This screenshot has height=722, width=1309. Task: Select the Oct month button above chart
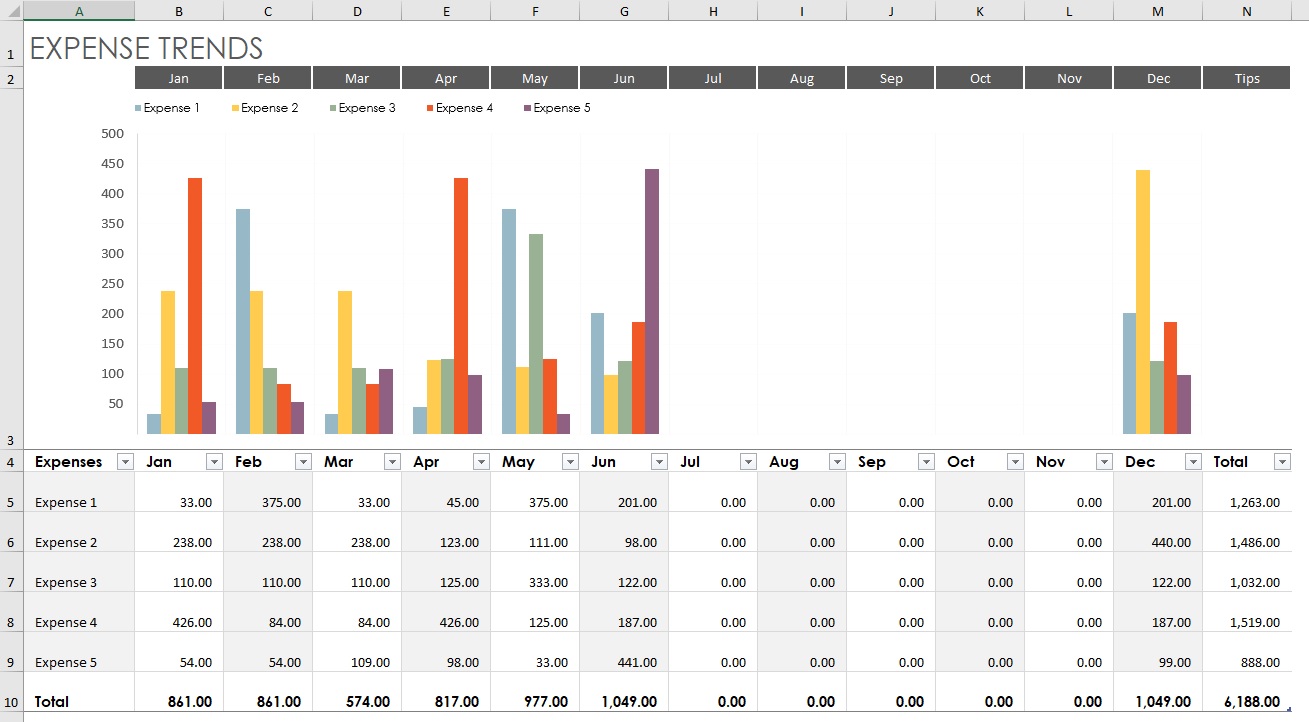[980, 78]
